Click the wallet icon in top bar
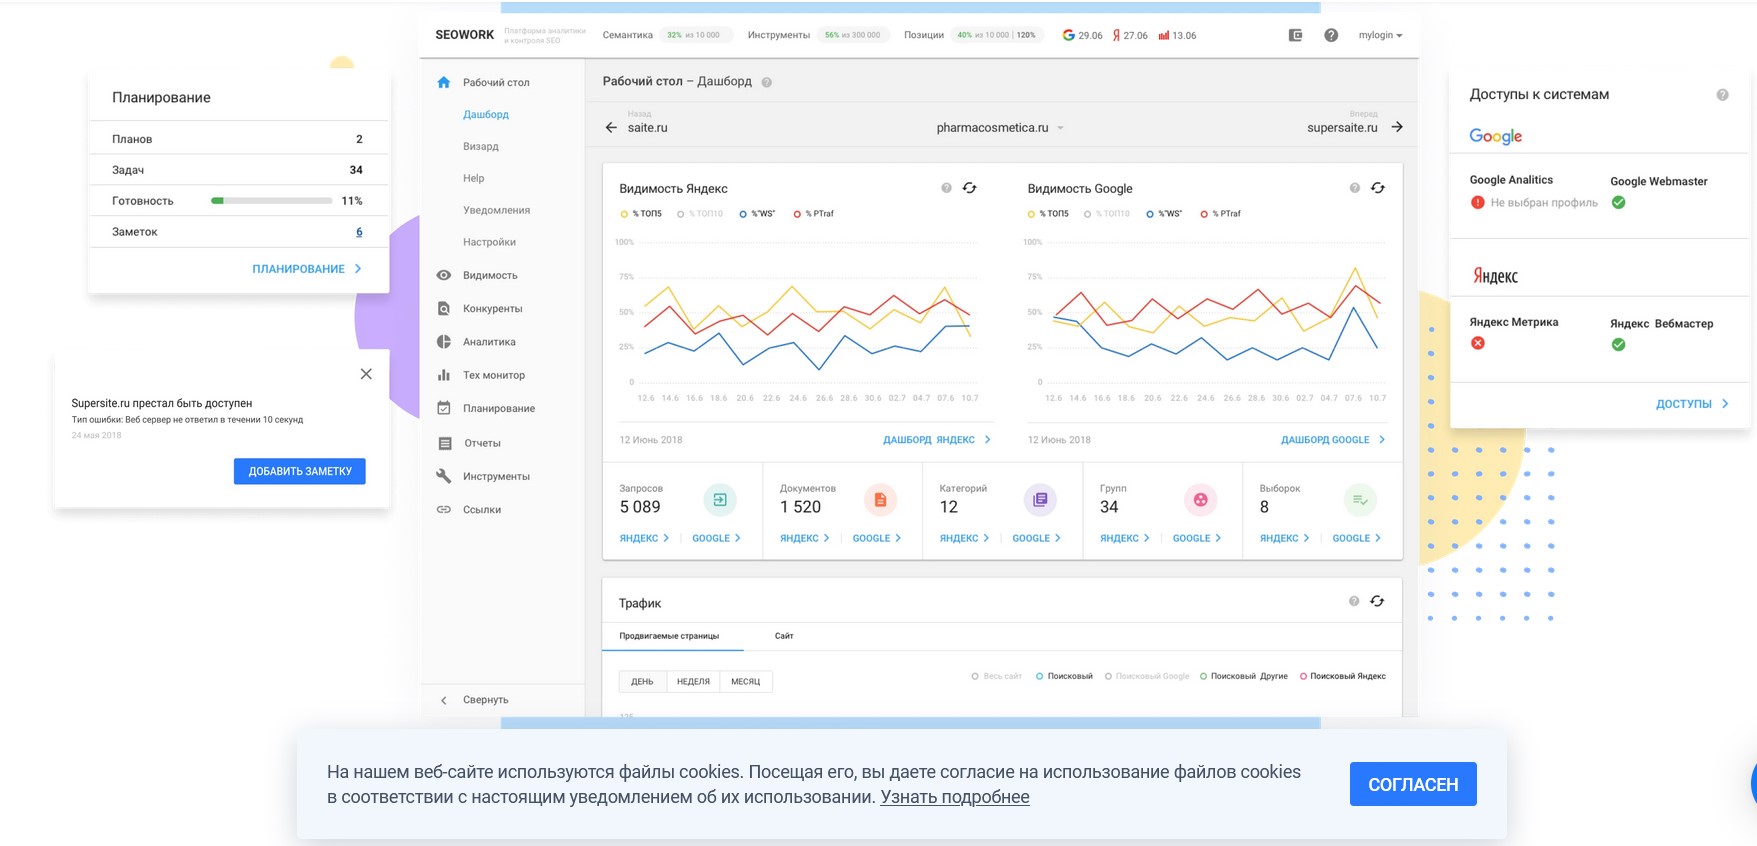 (x=1295, y=35)
